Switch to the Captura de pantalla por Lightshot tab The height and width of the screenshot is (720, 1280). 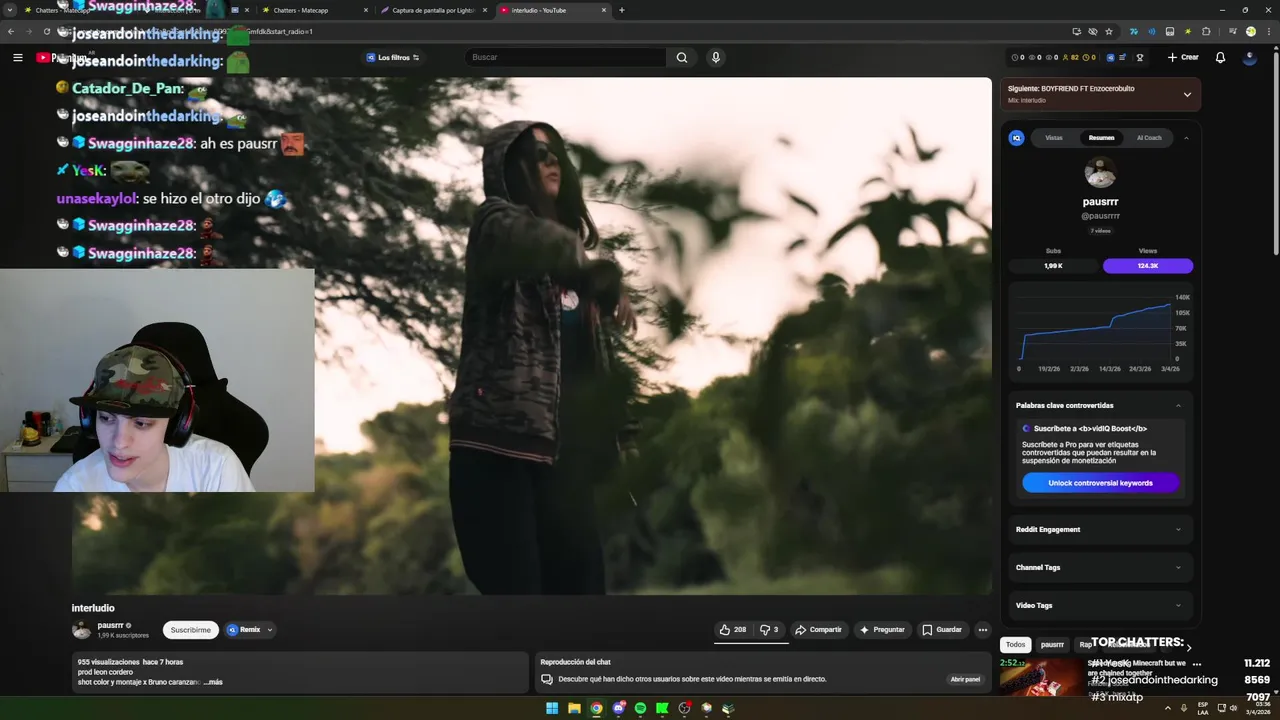point(435,10)
